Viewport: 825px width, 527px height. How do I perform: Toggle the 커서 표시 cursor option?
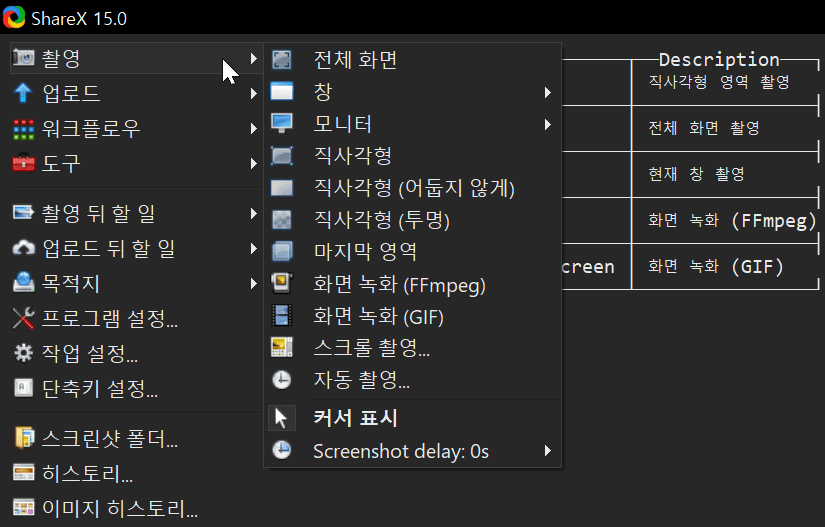[x=413, y=418]
